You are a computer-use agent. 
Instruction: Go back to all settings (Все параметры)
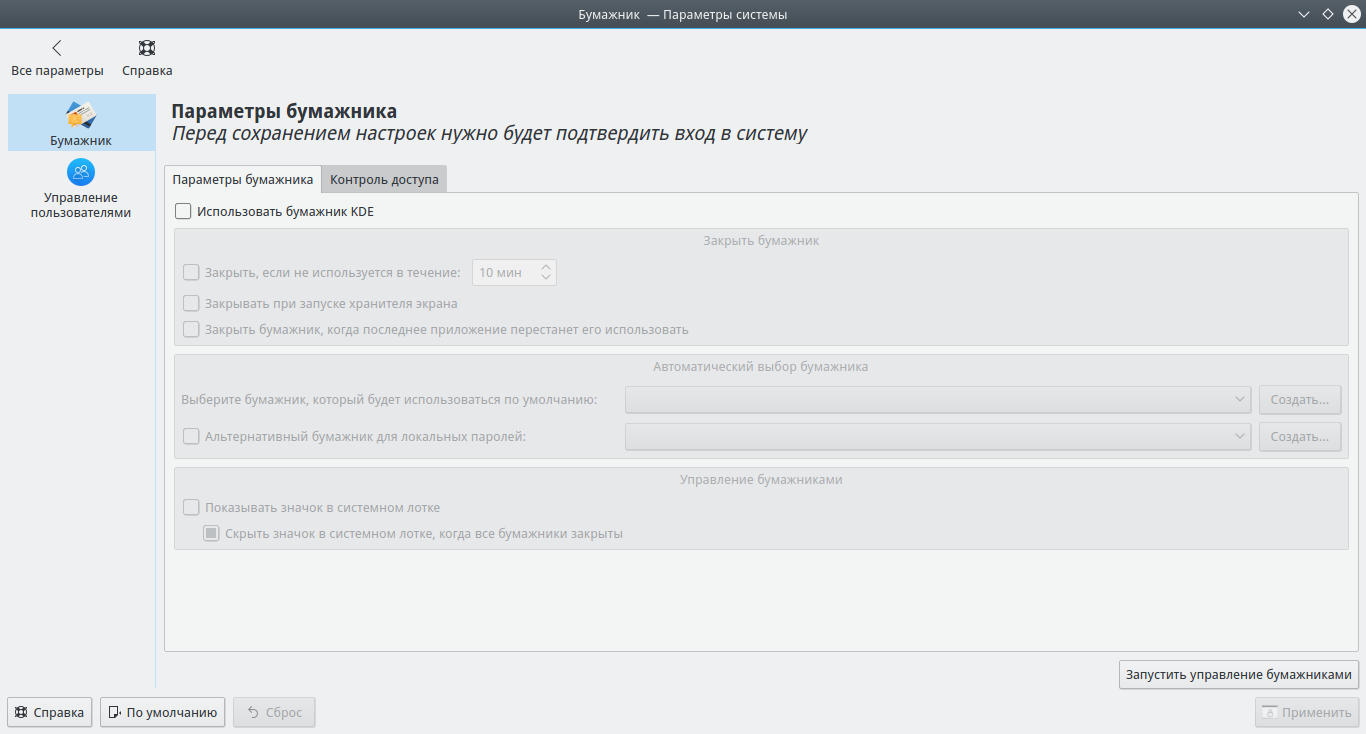tap(57, 59)
